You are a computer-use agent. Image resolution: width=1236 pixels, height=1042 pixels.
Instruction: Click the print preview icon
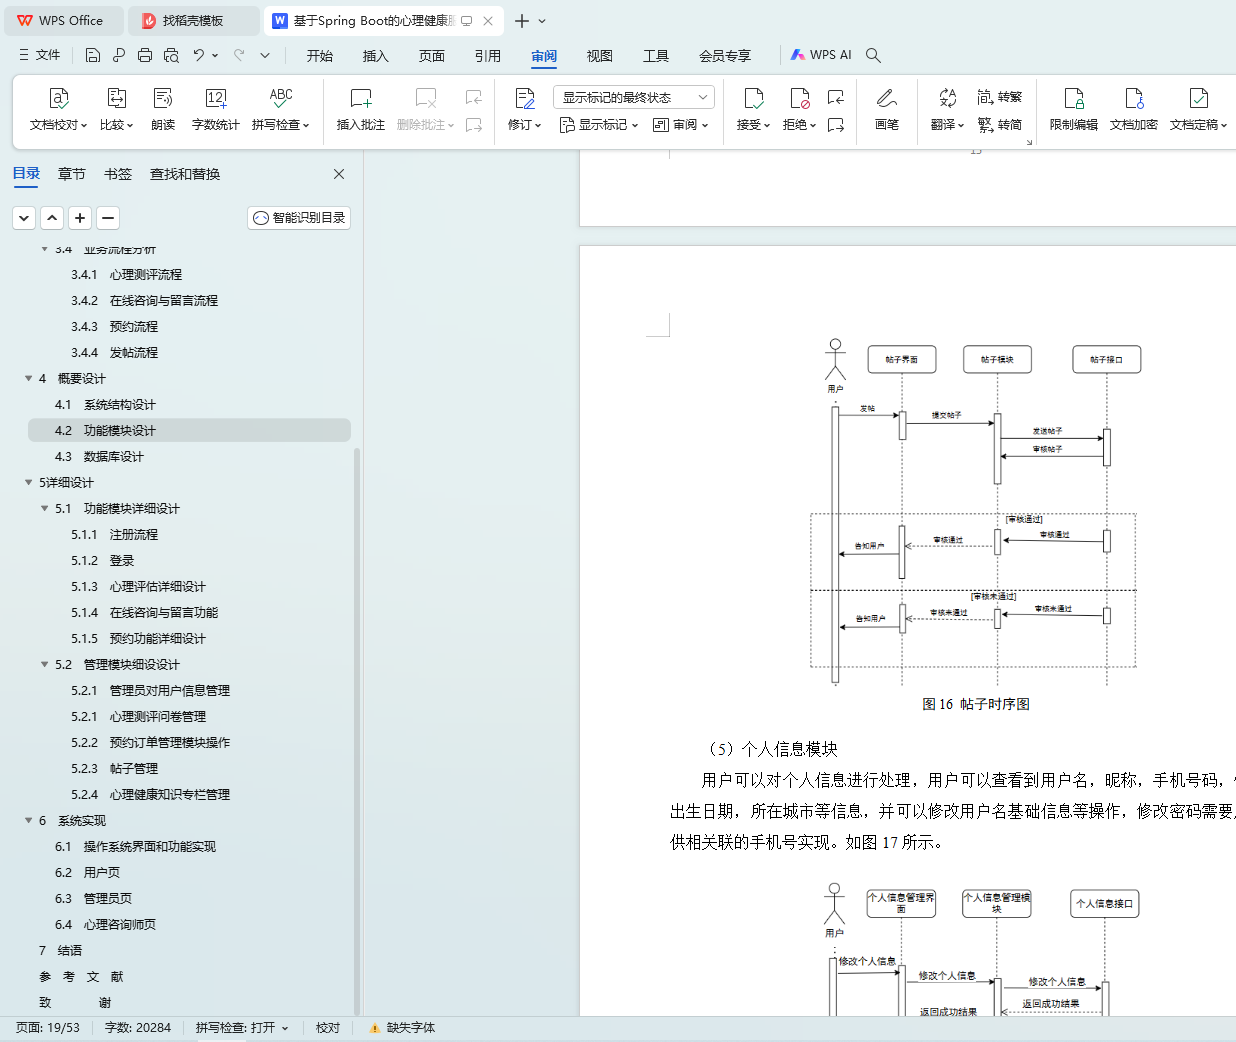(171, 55)
